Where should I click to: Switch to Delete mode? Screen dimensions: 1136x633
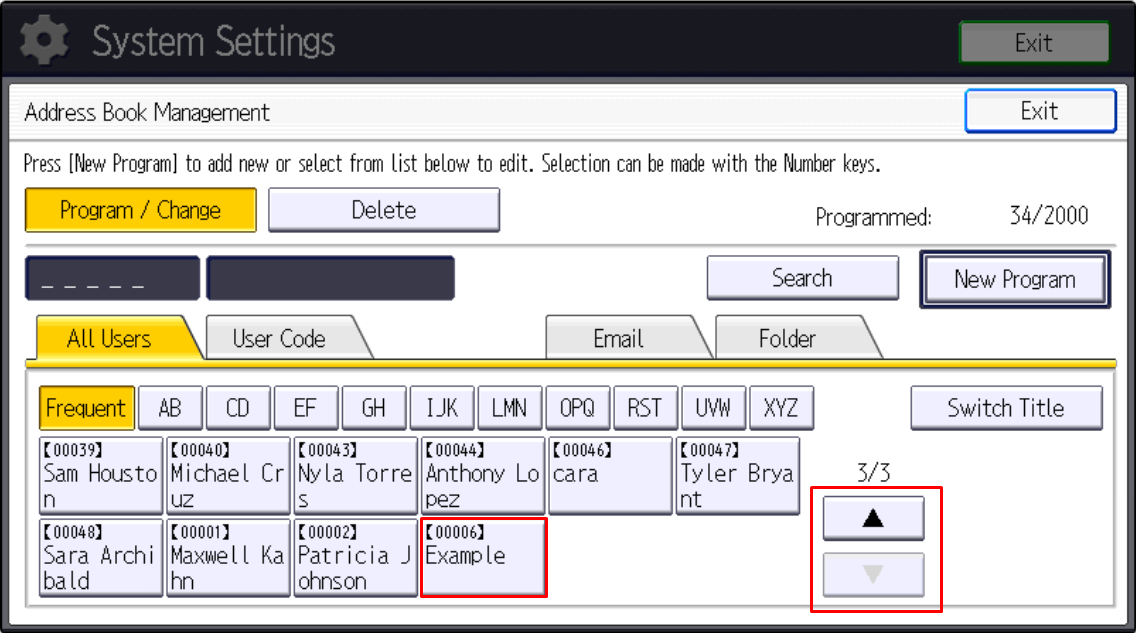(384, 209)
